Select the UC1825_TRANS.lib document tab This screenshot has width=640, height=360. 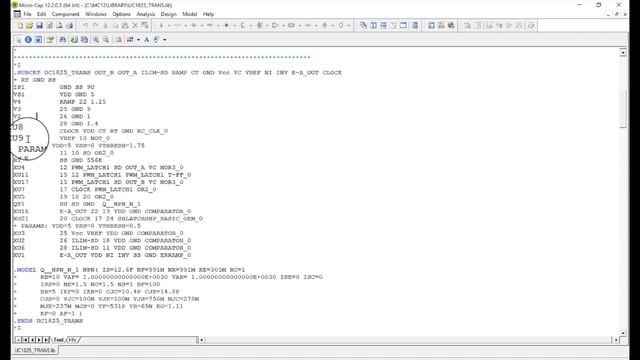(x=35, y=350)
